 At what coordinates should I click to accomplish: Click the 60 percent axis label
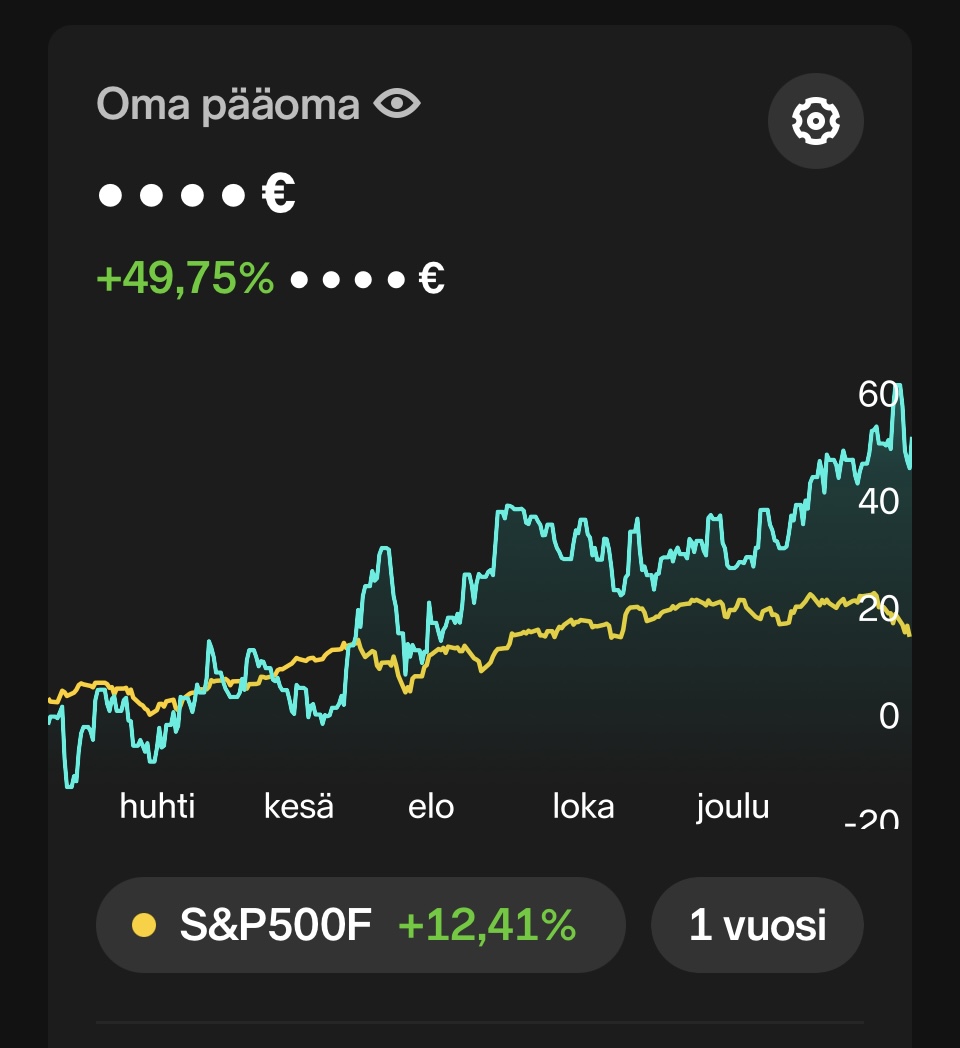tap(878, 394)
